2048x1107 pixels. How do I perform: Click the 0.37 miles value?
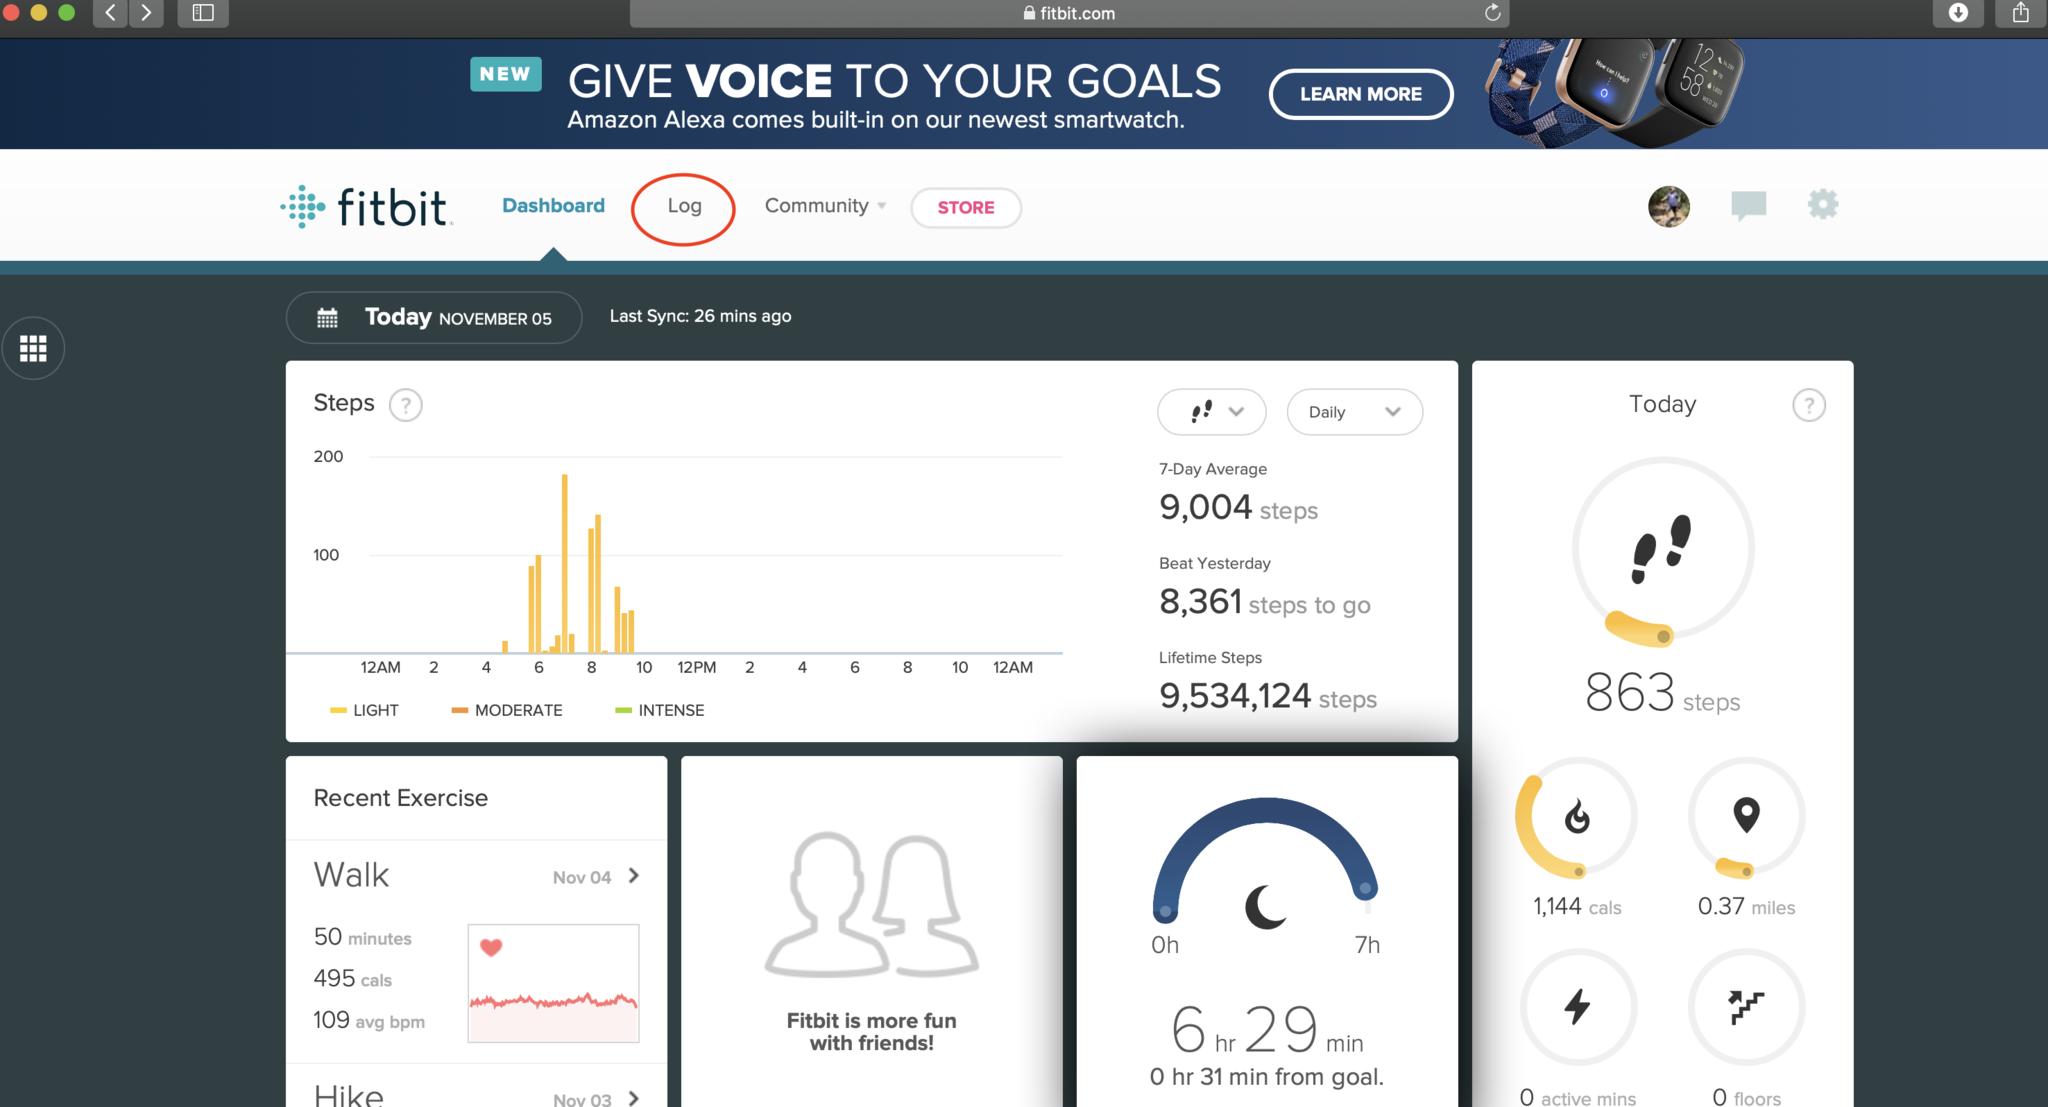pos(1746,907)
